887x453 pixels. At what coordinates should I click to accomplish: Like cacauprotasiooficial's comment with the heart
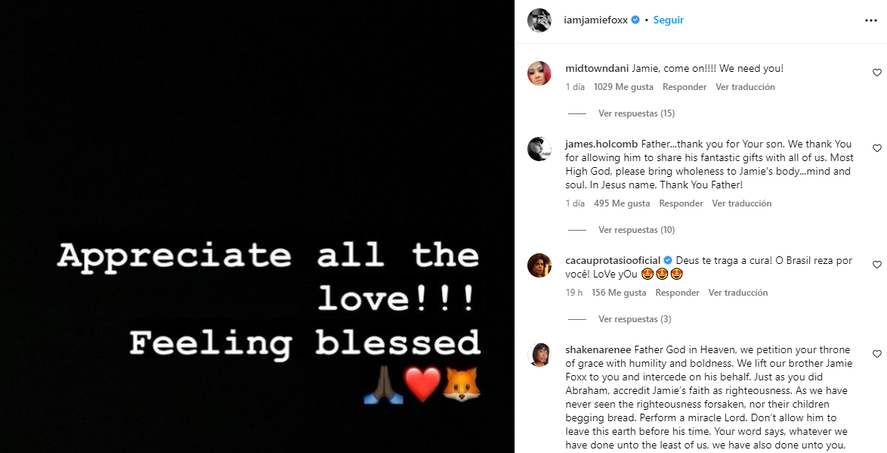[876, 264]
